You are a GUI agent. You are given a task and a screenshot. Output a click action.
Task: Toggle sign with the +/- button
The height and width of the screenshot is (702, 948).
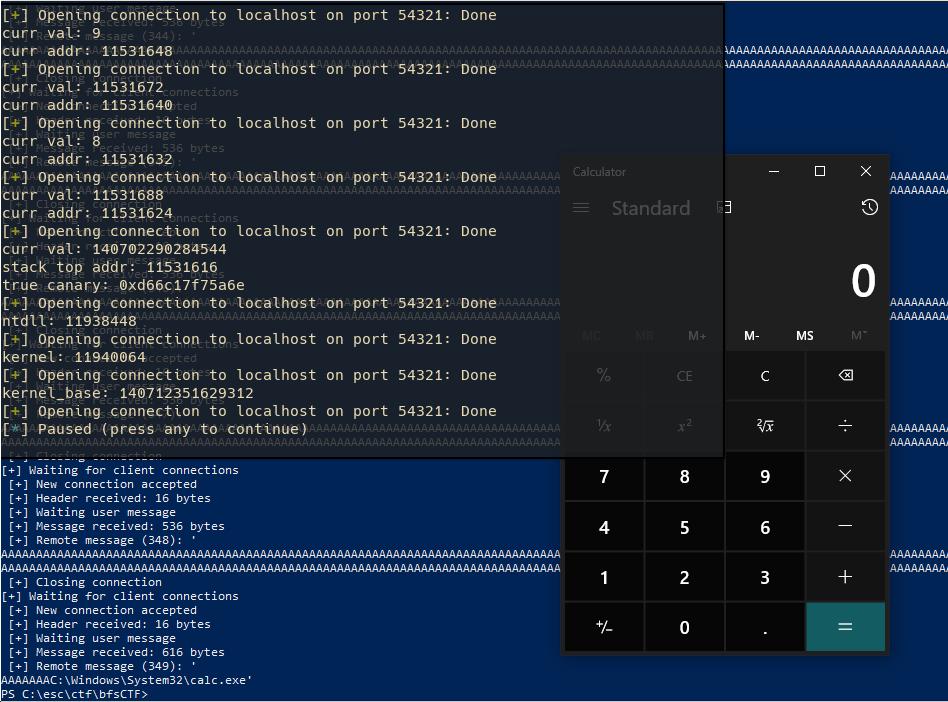pos(604,627)
